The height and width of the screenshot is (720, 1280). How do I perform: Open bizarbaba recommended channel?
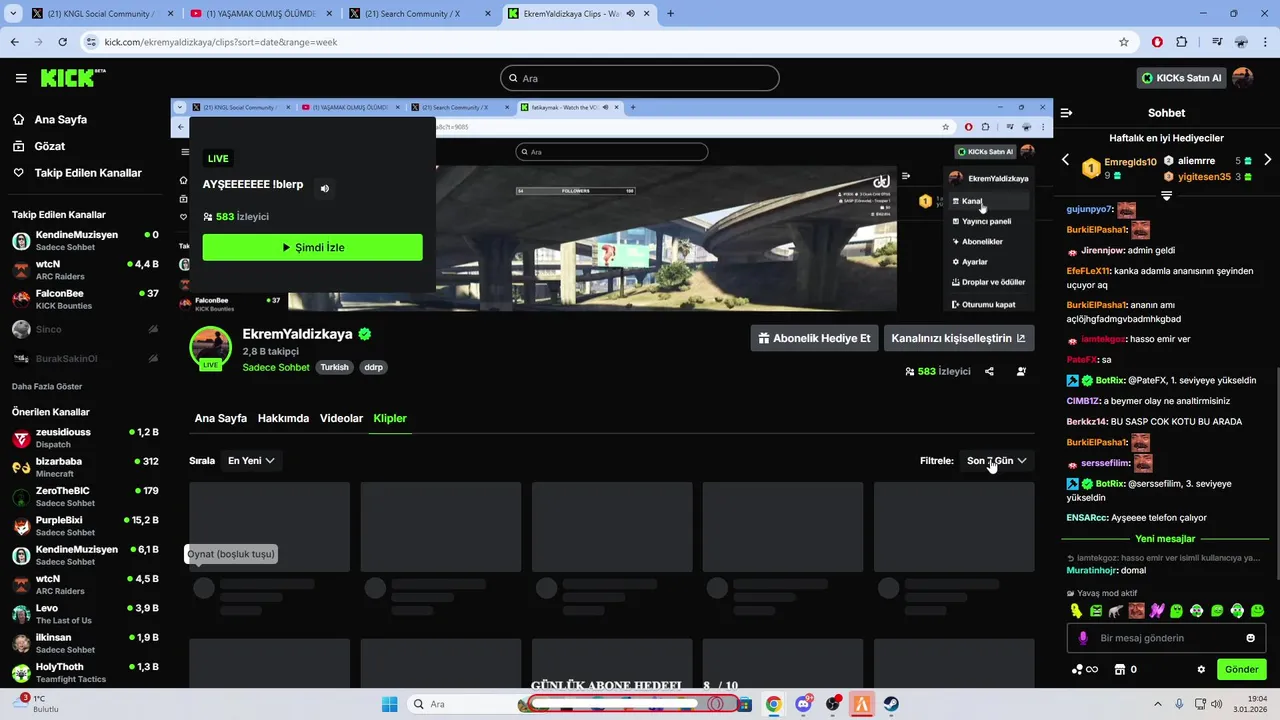85,467
